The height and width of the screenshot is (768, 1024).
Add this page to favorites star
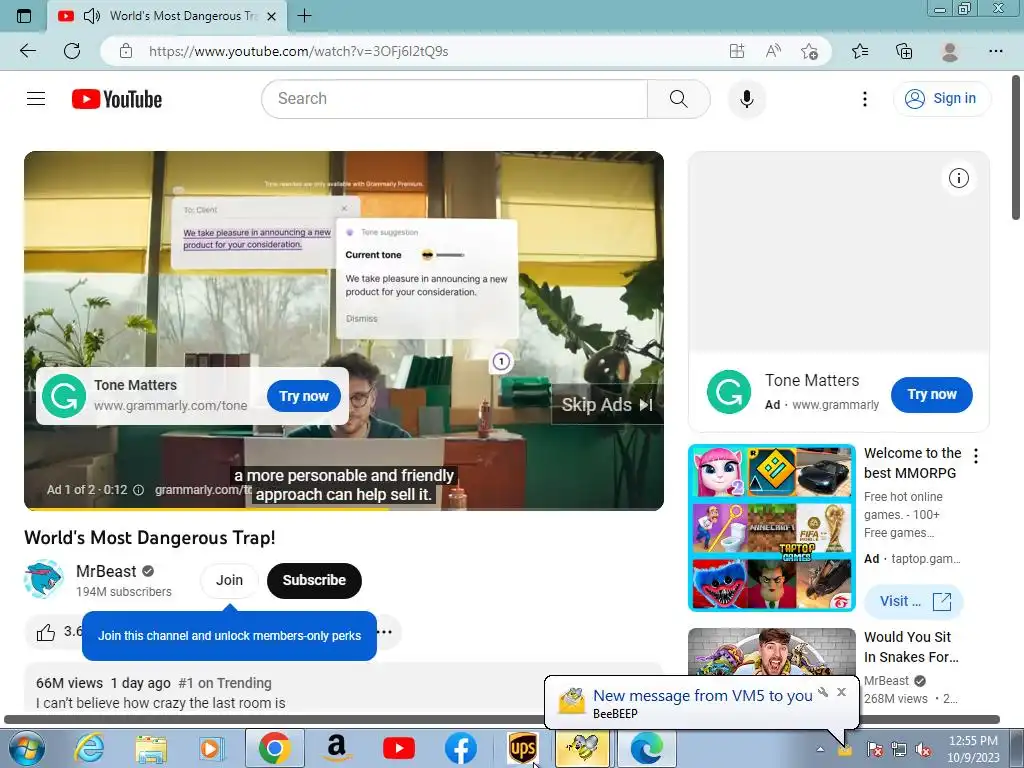(x=810, y=51)
